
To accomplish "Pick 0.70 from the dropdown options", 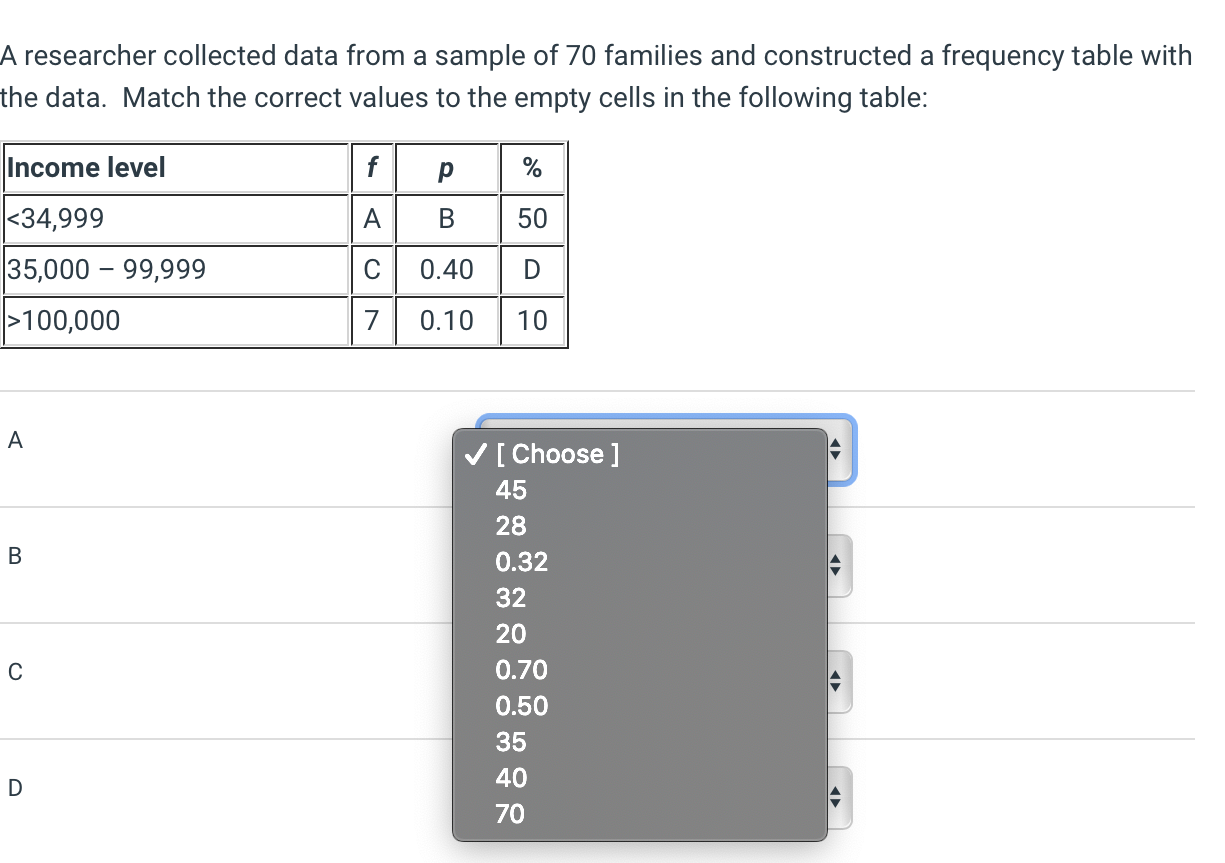I will 522,670.
